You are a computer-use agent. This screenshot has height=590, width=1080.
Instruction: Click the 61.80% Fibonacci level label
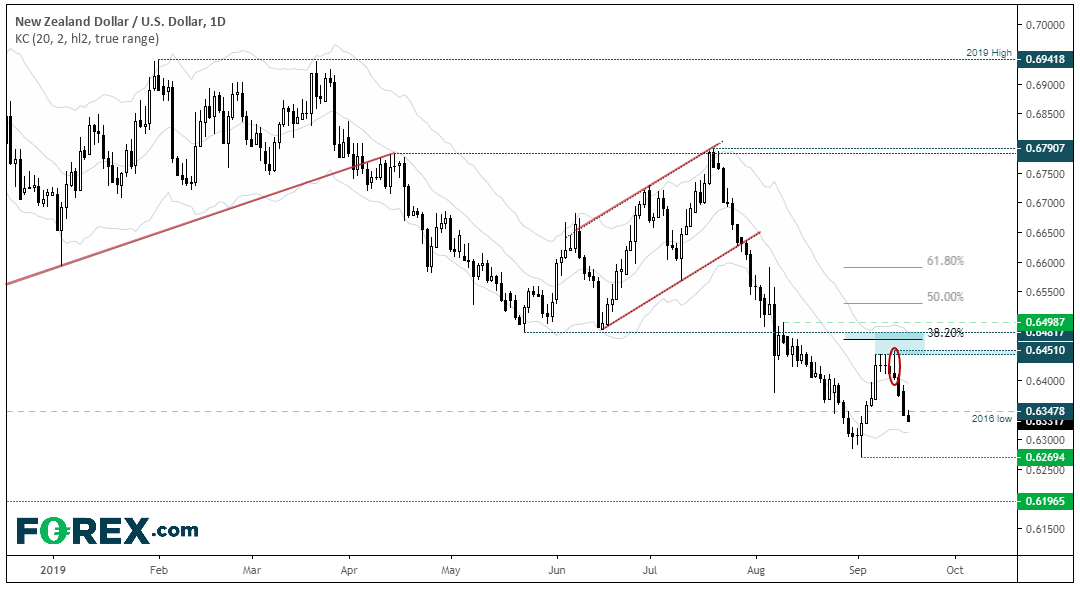945,261
